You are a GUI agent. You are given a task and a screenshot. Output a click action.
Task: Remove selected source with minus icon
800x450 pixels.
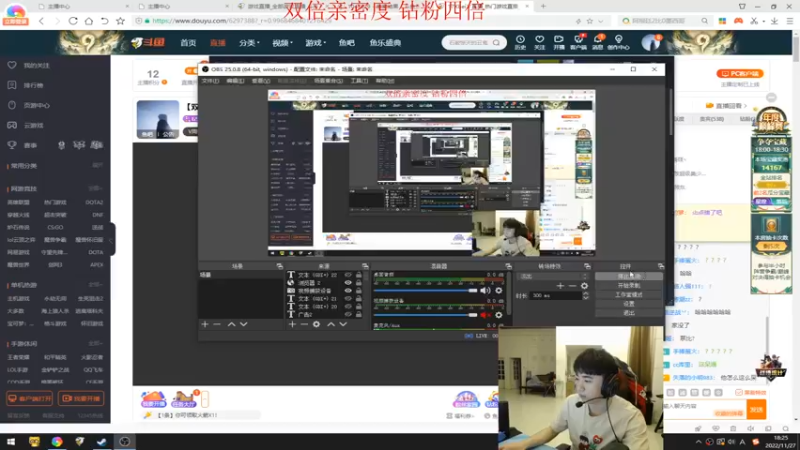point(304,324)
